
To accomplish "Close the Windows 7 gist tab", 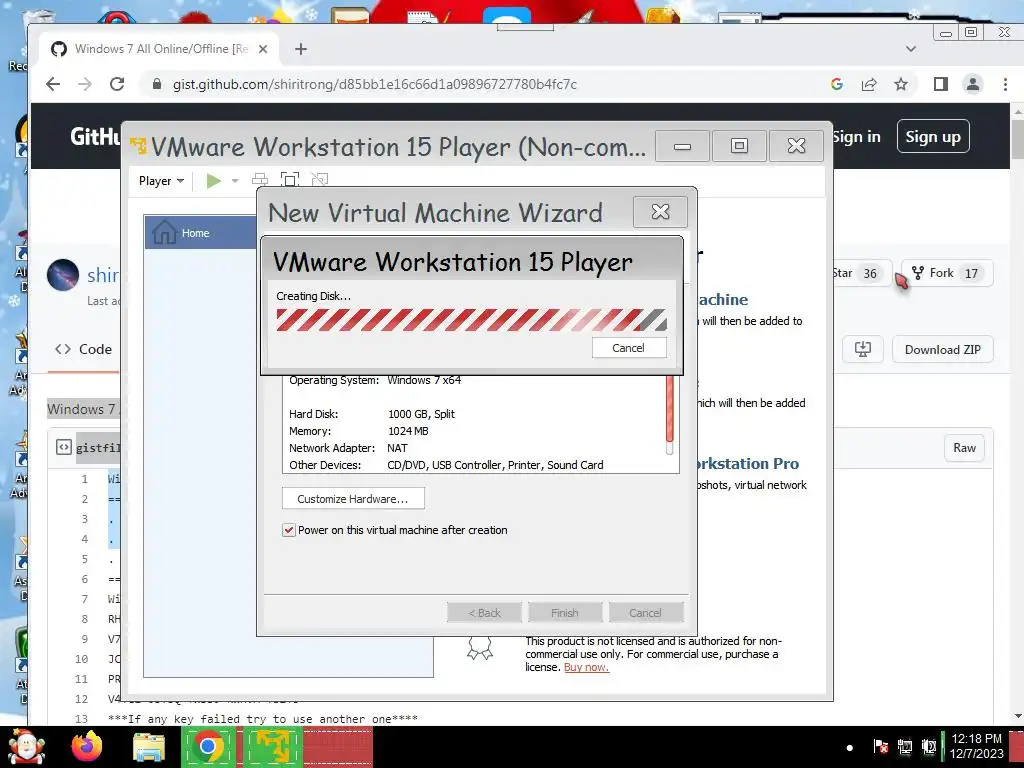I will (263, 49).
